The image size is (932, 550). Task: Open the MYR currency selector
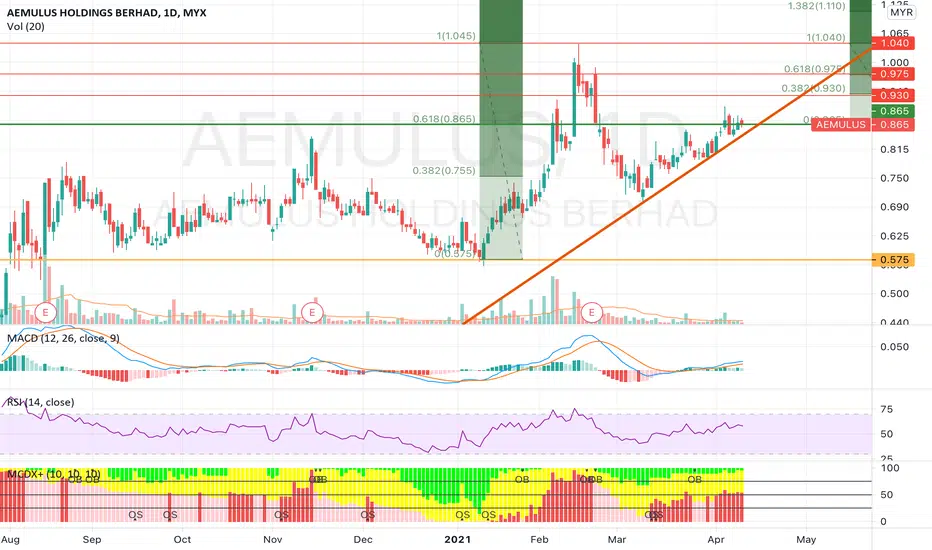tap(901, 12)
